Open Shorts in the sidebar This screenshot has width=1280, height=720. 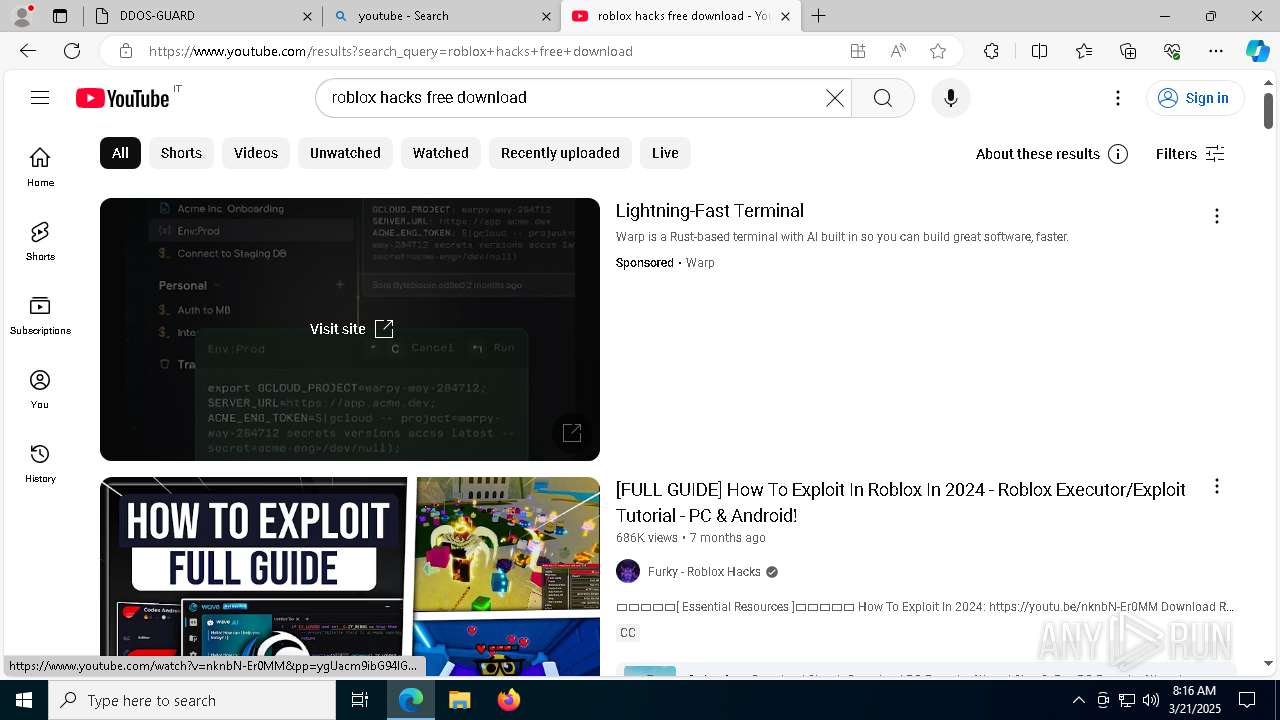(40, 241)
